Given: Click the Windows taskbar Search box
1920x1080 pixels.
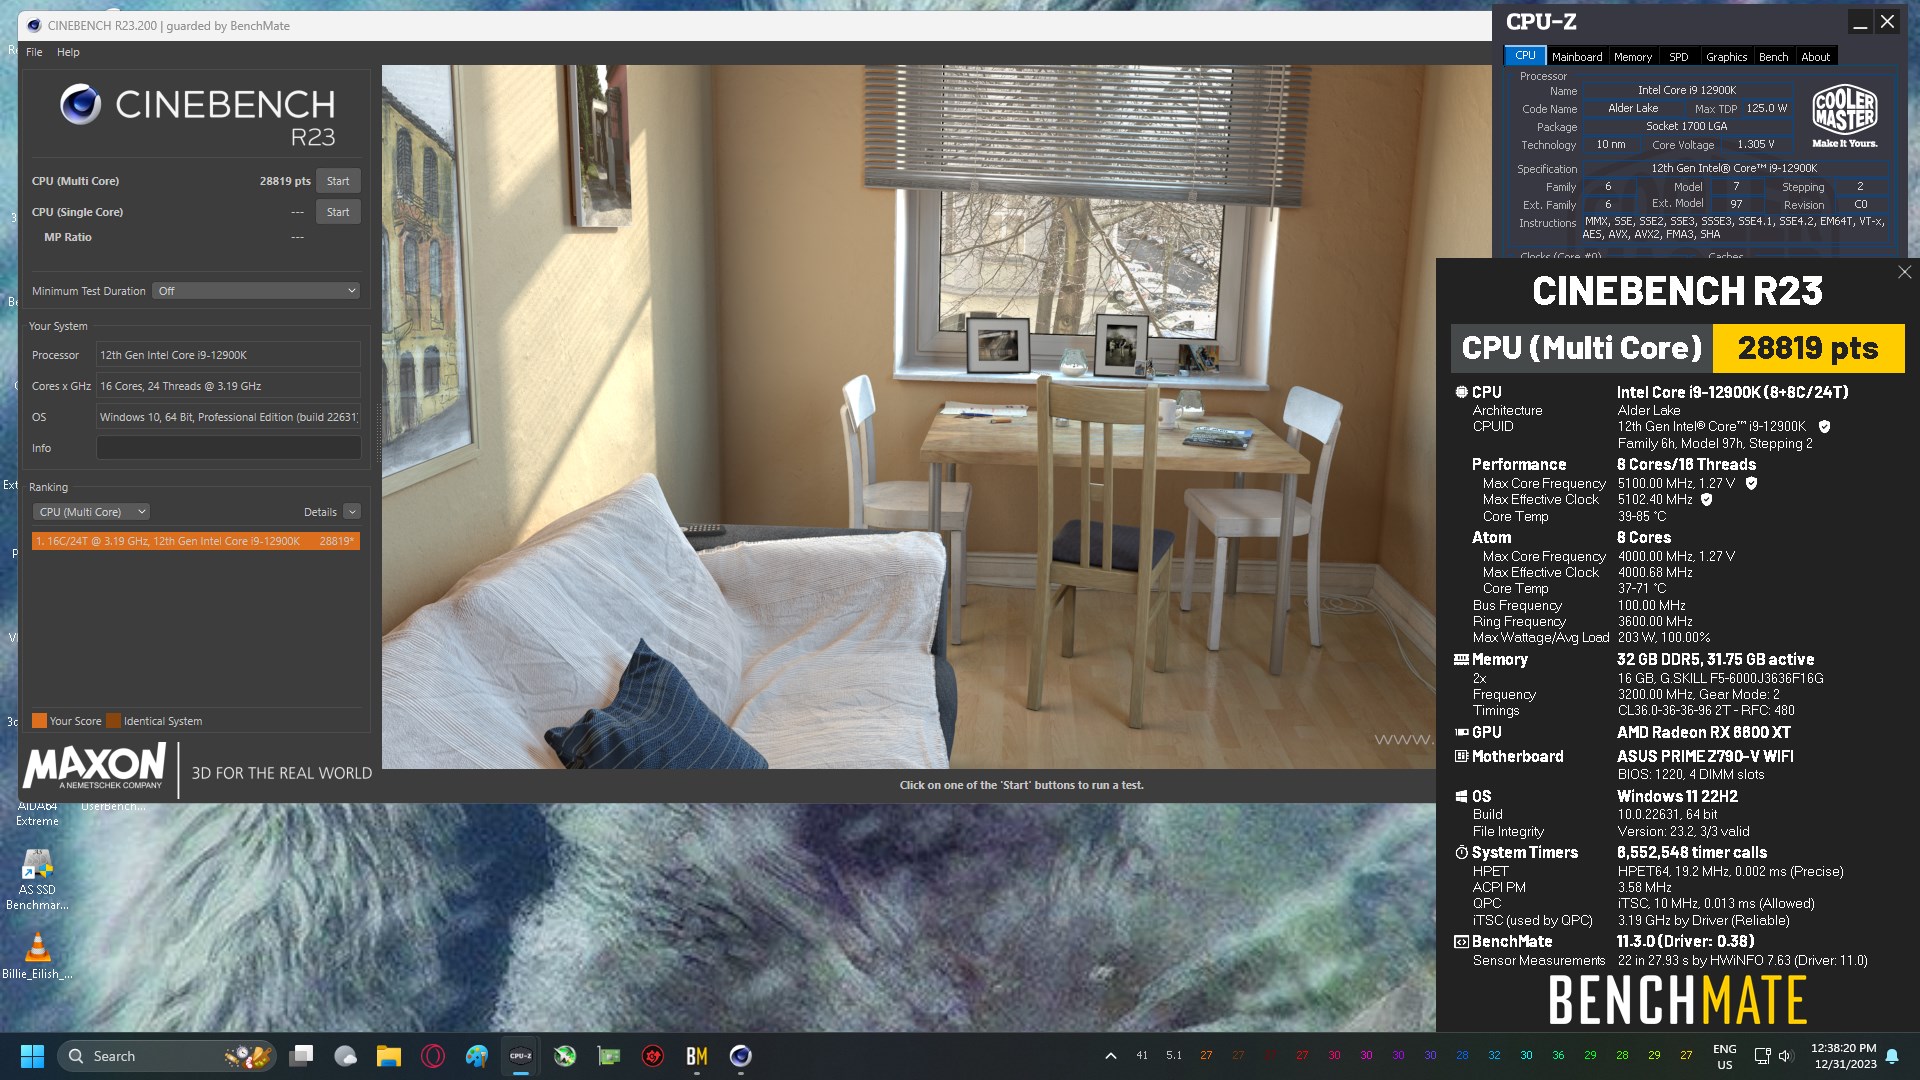Looking at the screenshot, I should pos(166,1056).
